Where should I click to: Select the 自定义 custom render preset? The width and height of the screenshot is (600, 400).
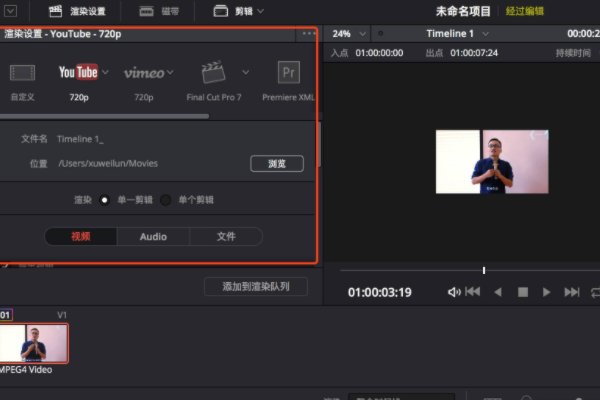[22, 82]
